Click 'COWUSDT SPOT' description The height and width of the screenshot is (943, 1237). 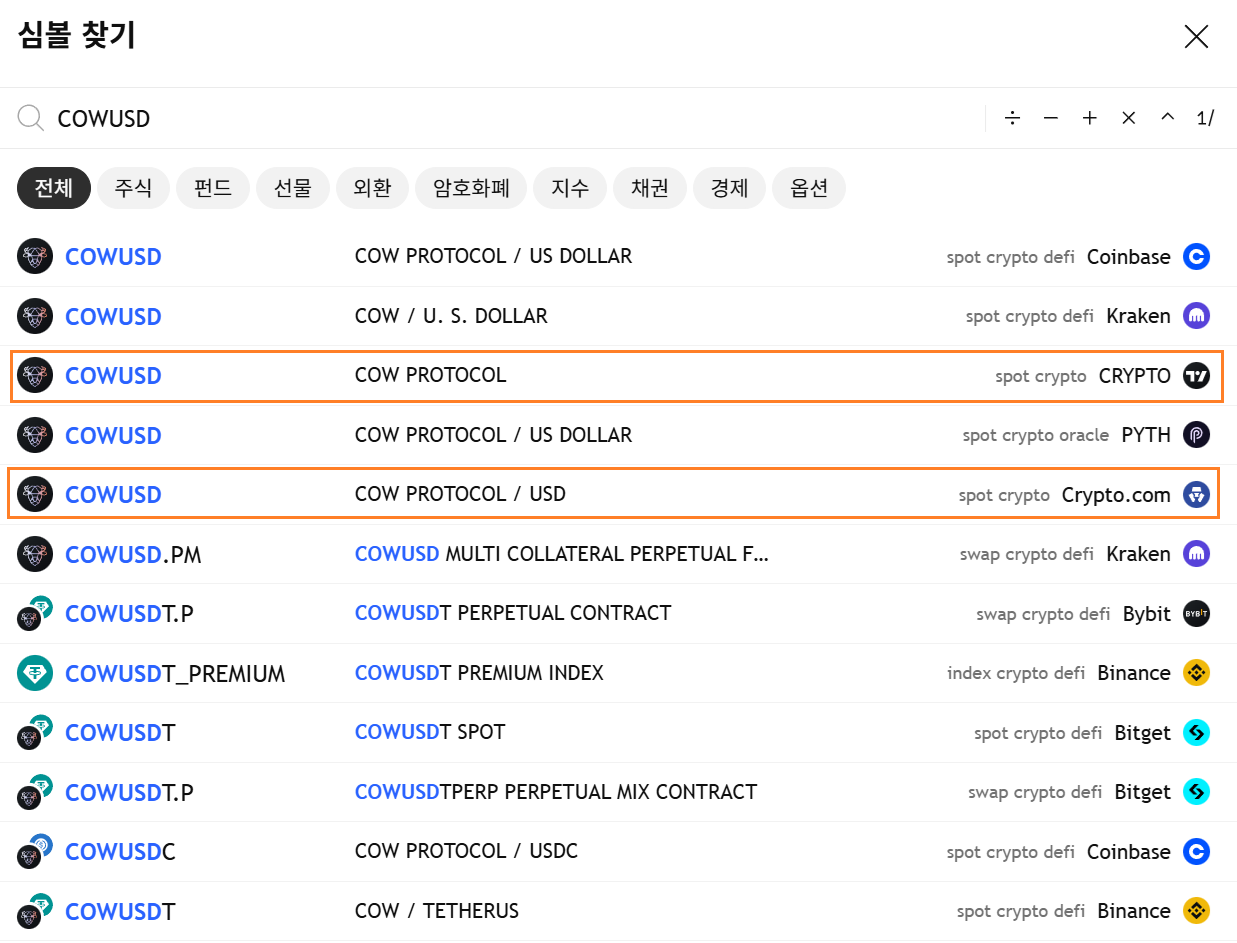(430, 732)
